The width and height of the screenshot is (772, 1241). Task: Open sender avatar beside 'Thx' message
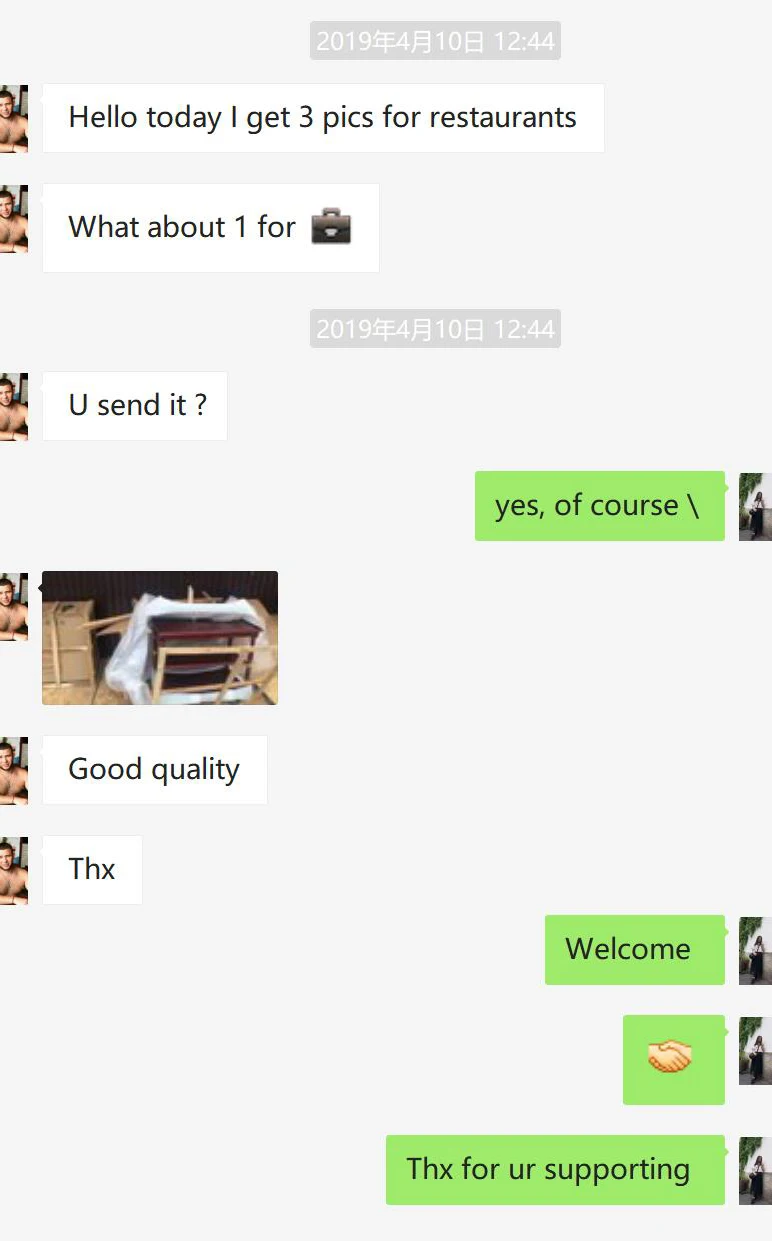pyautogui.click(x=14, y=870)
